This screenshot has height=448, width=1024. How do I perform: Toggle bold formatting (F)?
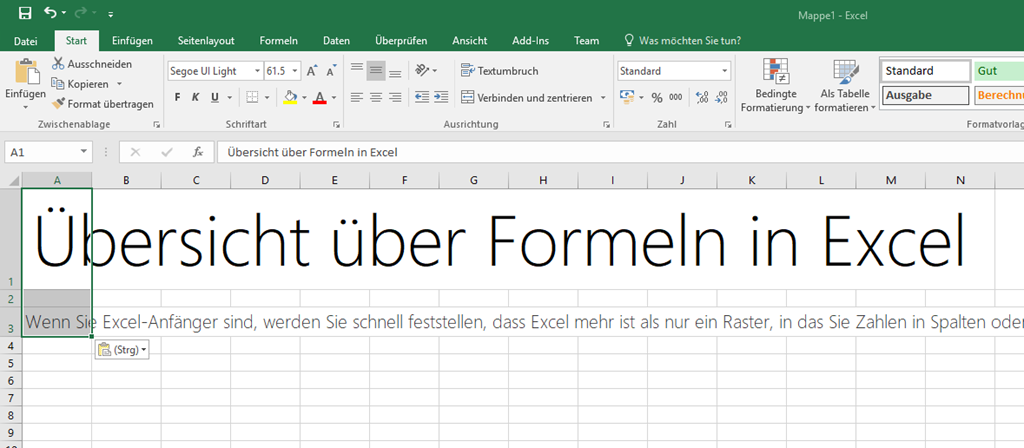177,97
